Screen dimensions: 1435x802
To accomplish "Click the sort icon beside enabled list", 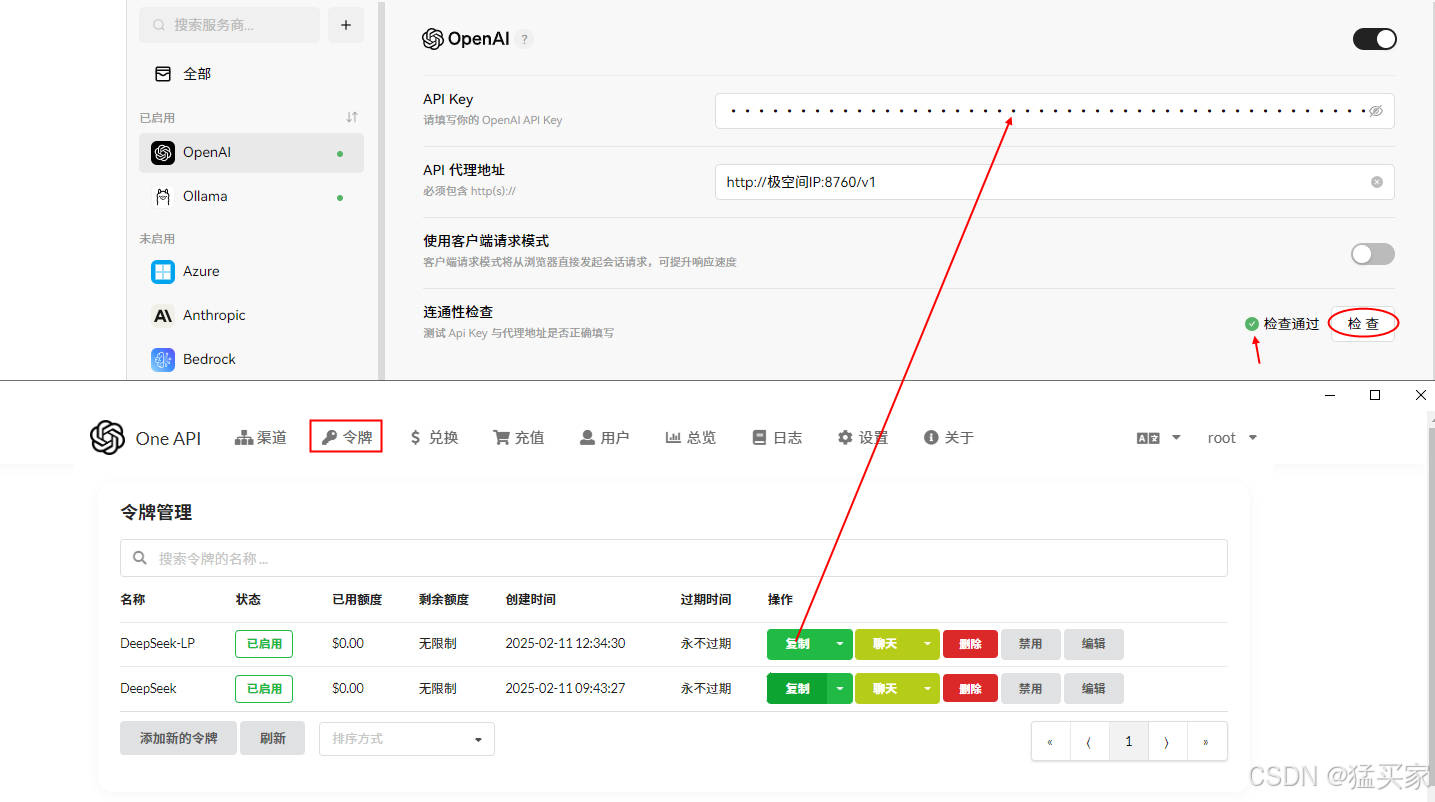I will (352, 117).
